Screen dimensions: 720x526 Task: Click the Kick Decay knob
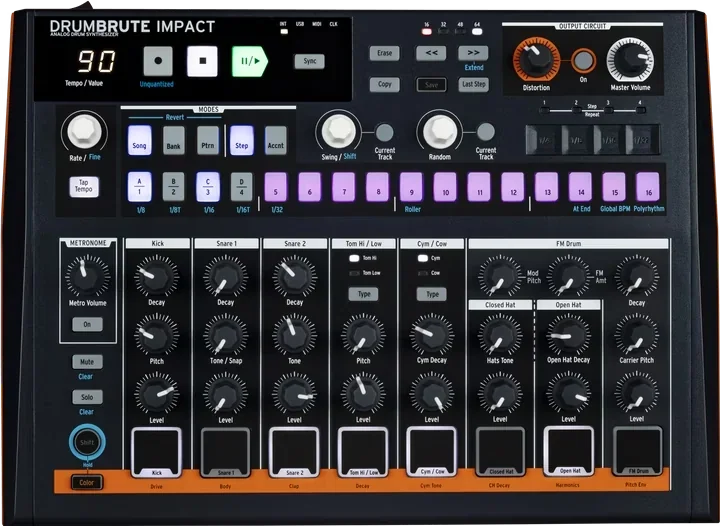tap(157, 277)
